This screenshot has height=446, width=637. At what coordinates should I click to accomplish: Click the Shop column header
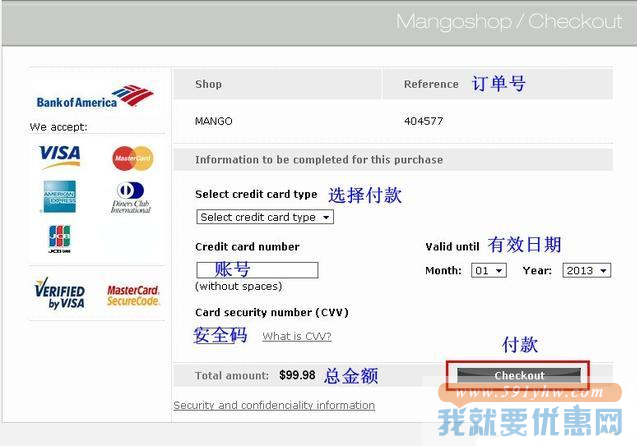[208, 84]
